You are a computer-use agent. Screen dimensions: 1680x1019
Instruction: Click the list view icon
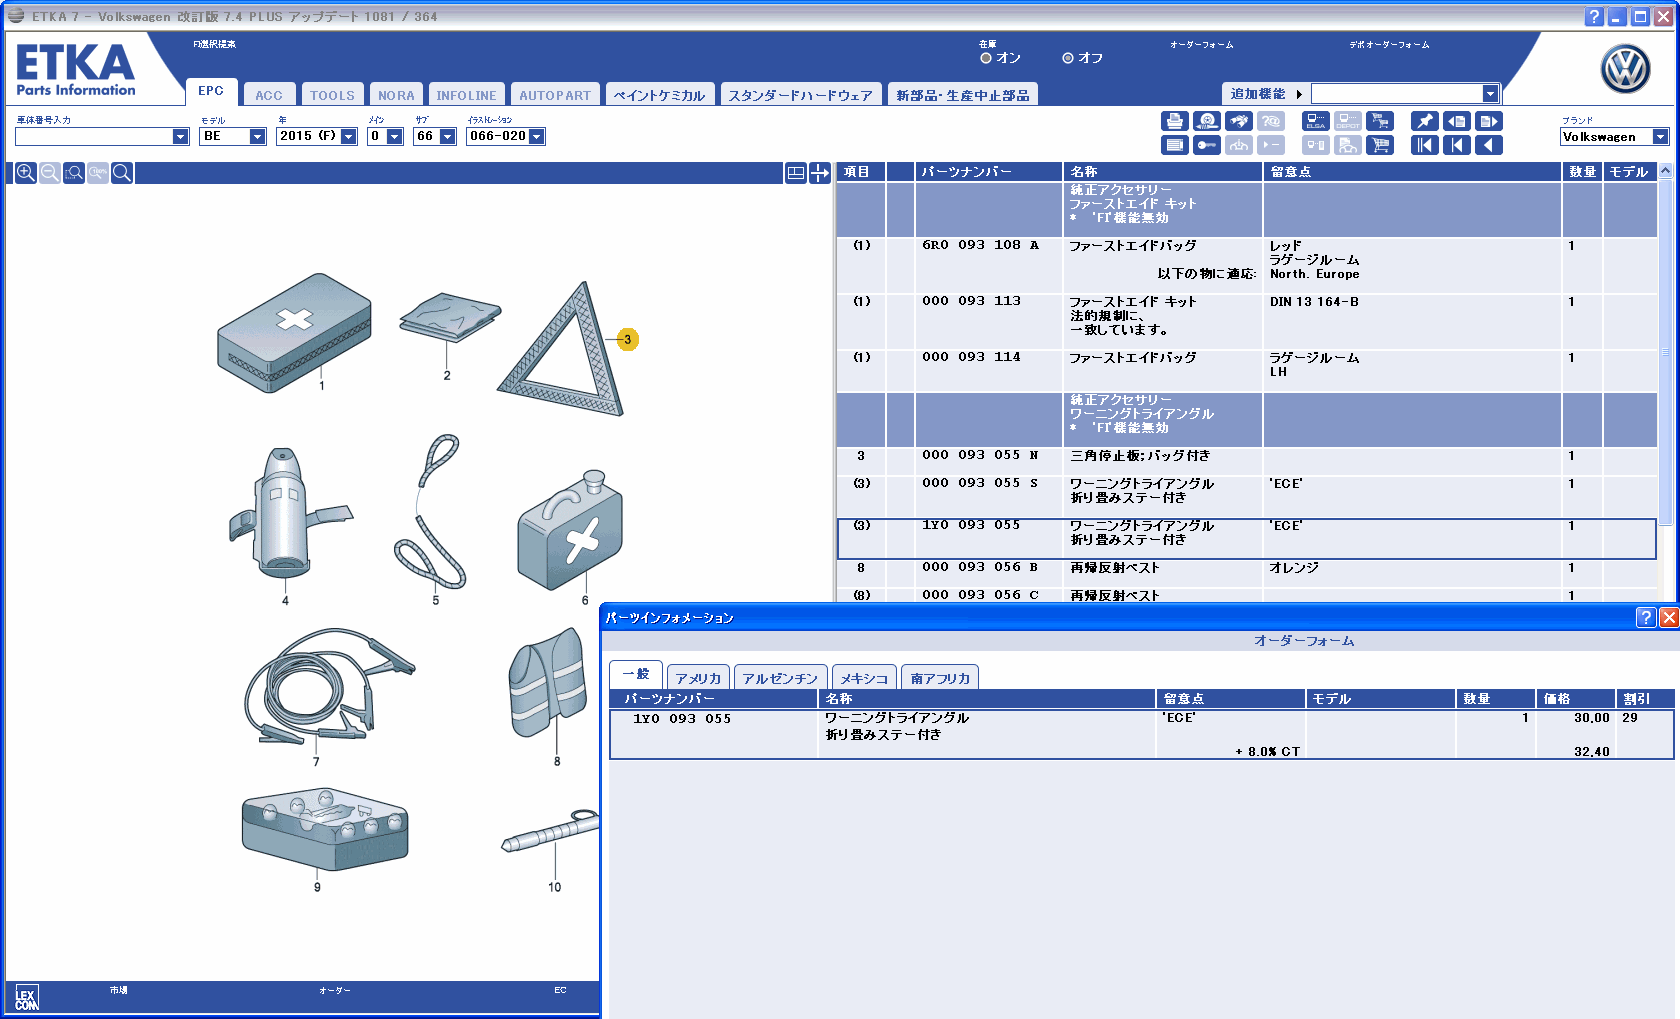pyautogui.click(x=1174, y=145)
